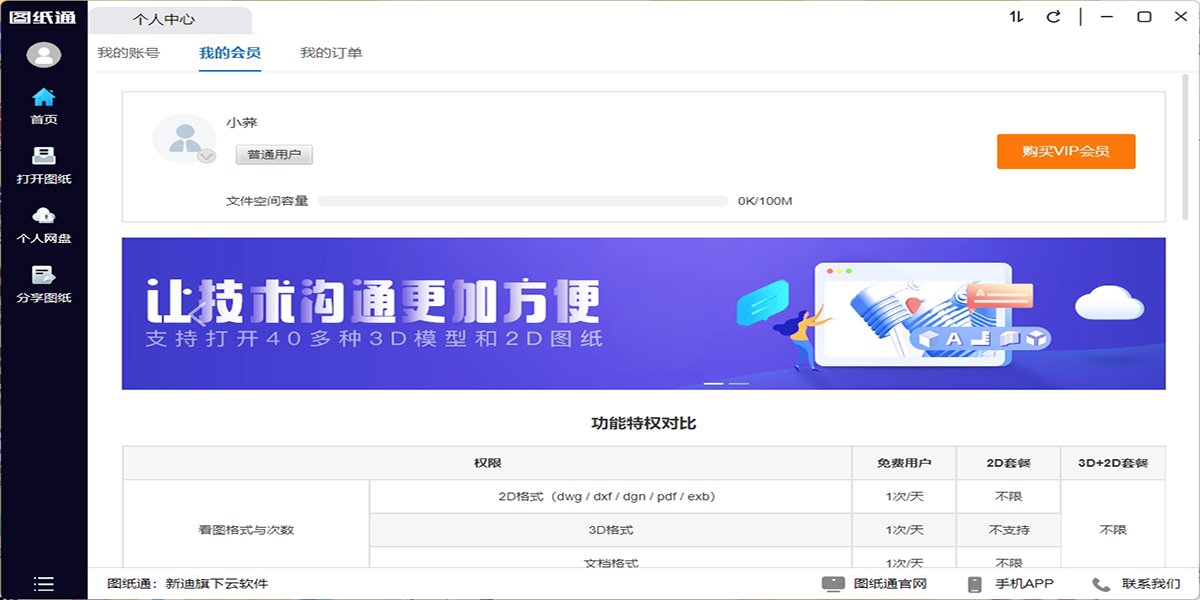Click the 分享图纸 share icon
The image size is (1200, 600).
43,275
